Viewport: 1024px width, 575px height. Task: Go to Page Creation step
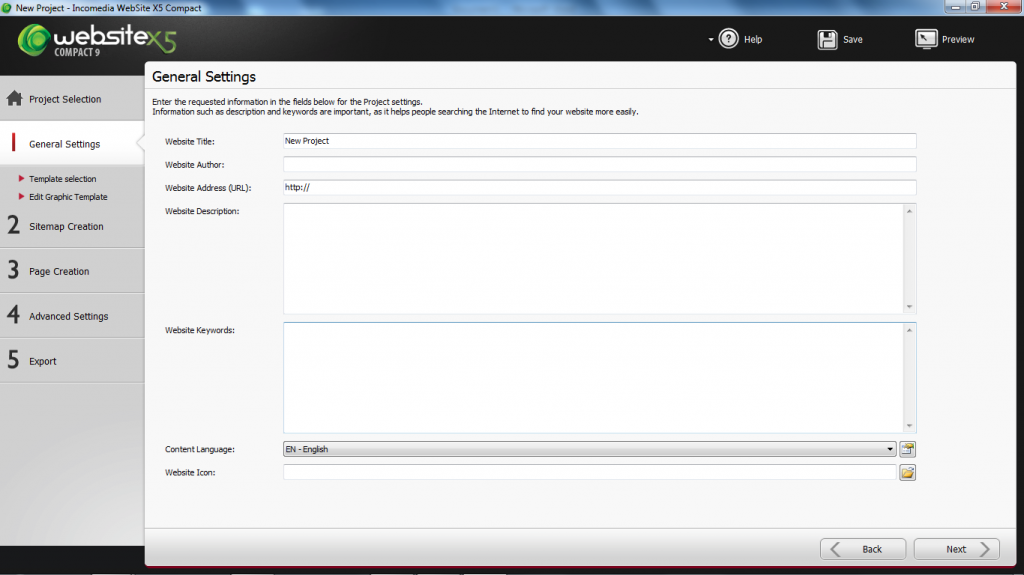(72, 271)
